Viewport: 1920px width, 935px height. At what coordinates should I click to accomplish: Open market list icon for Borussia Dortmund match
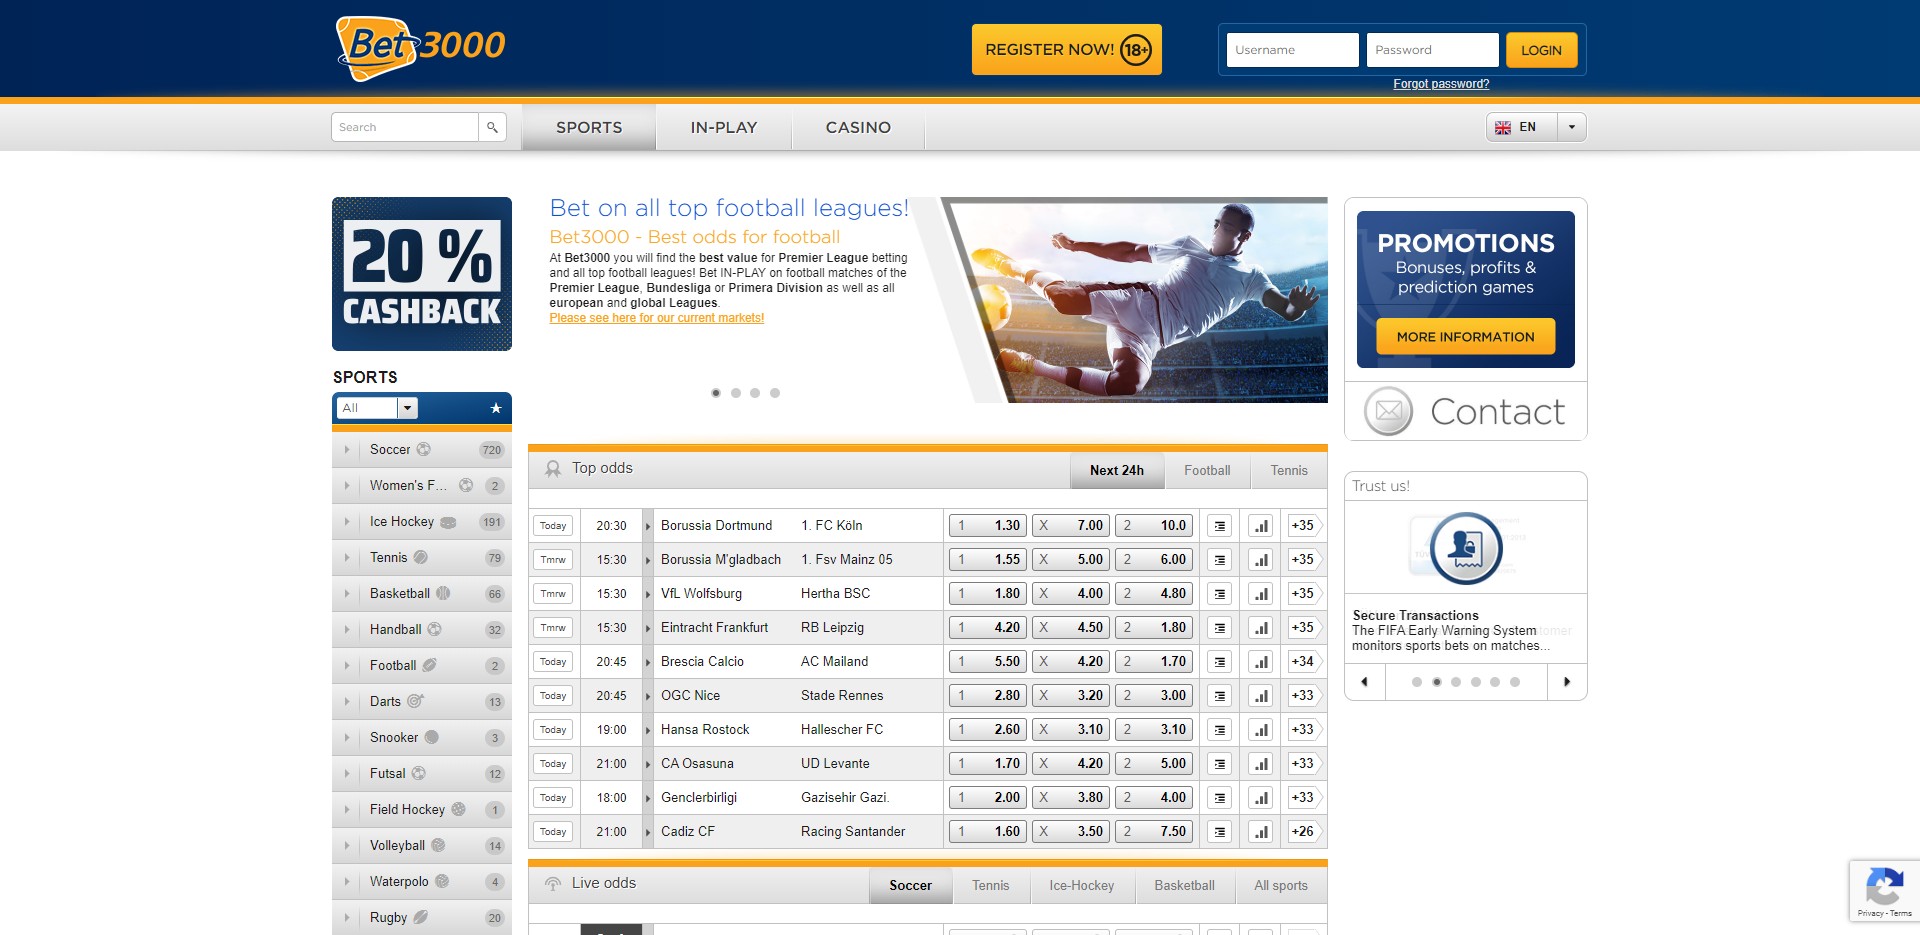[1219, 526]
